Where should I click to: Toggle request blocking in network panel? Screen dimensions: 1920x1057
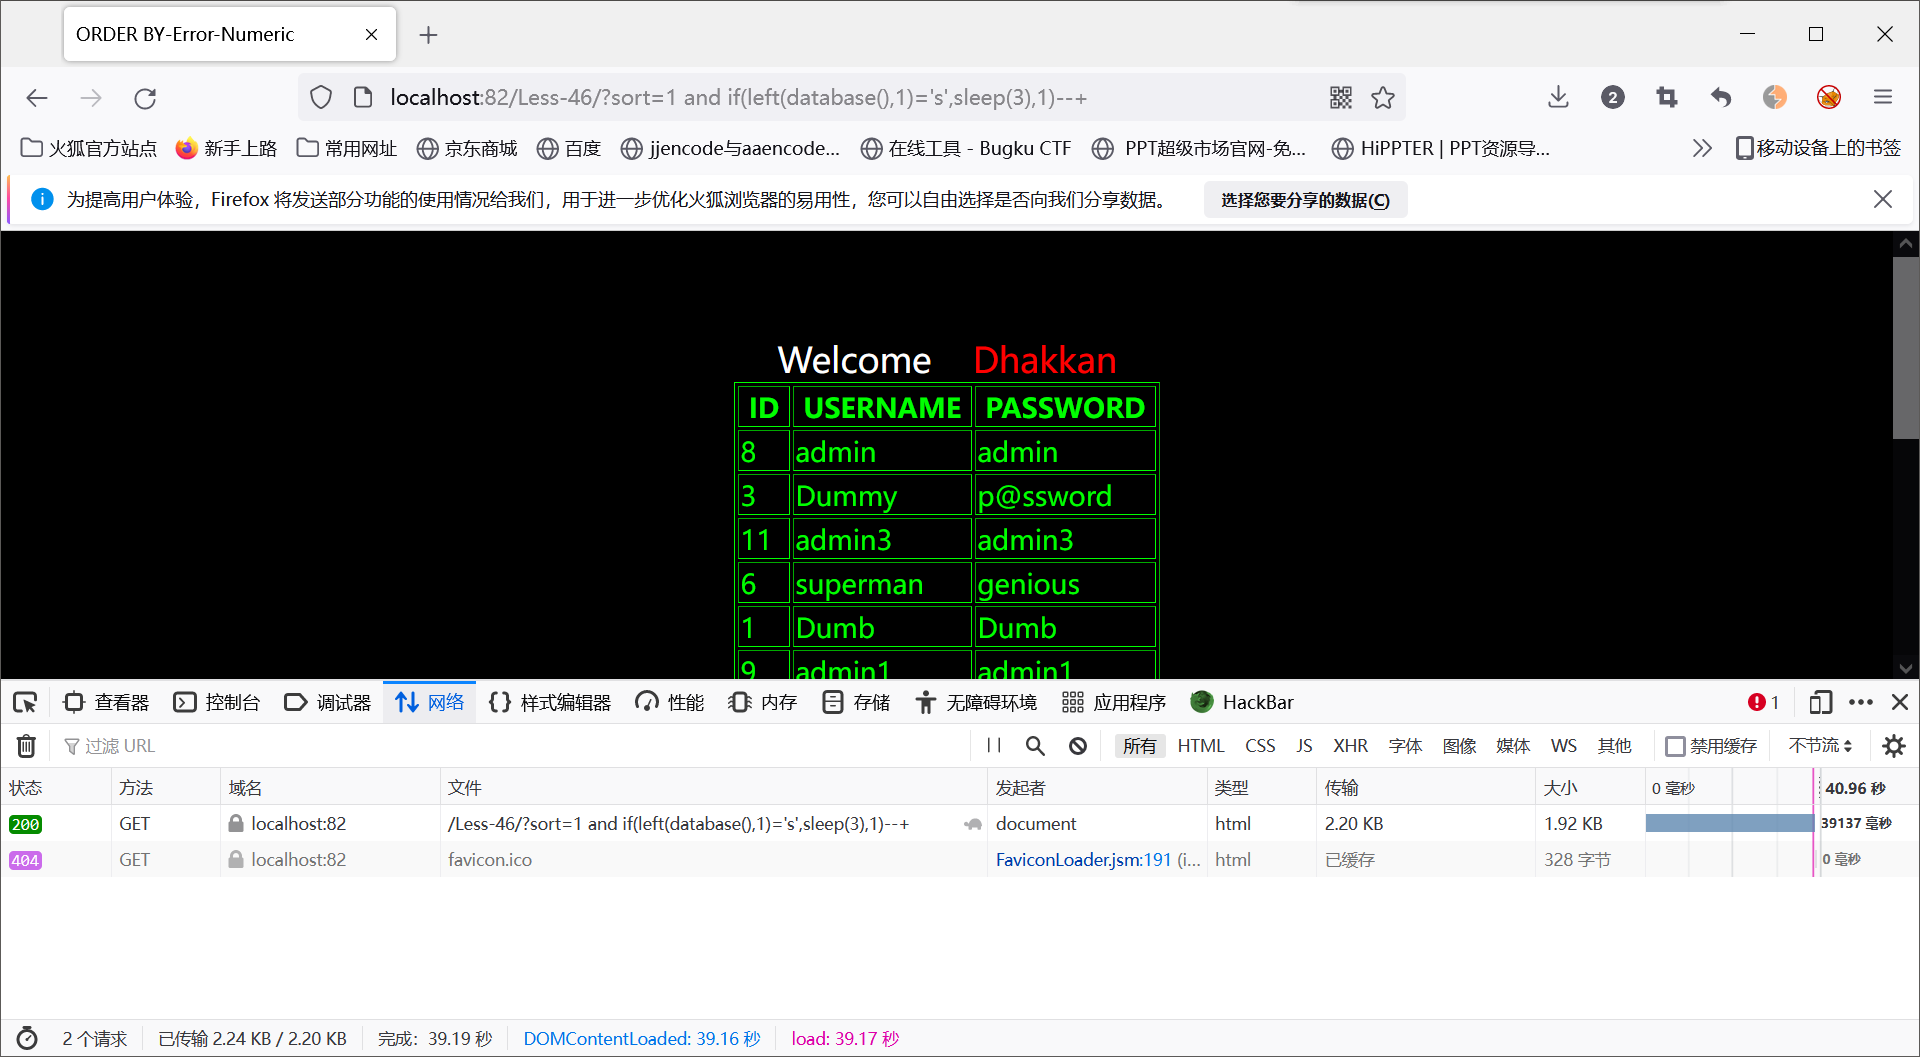click(1077, 746)
